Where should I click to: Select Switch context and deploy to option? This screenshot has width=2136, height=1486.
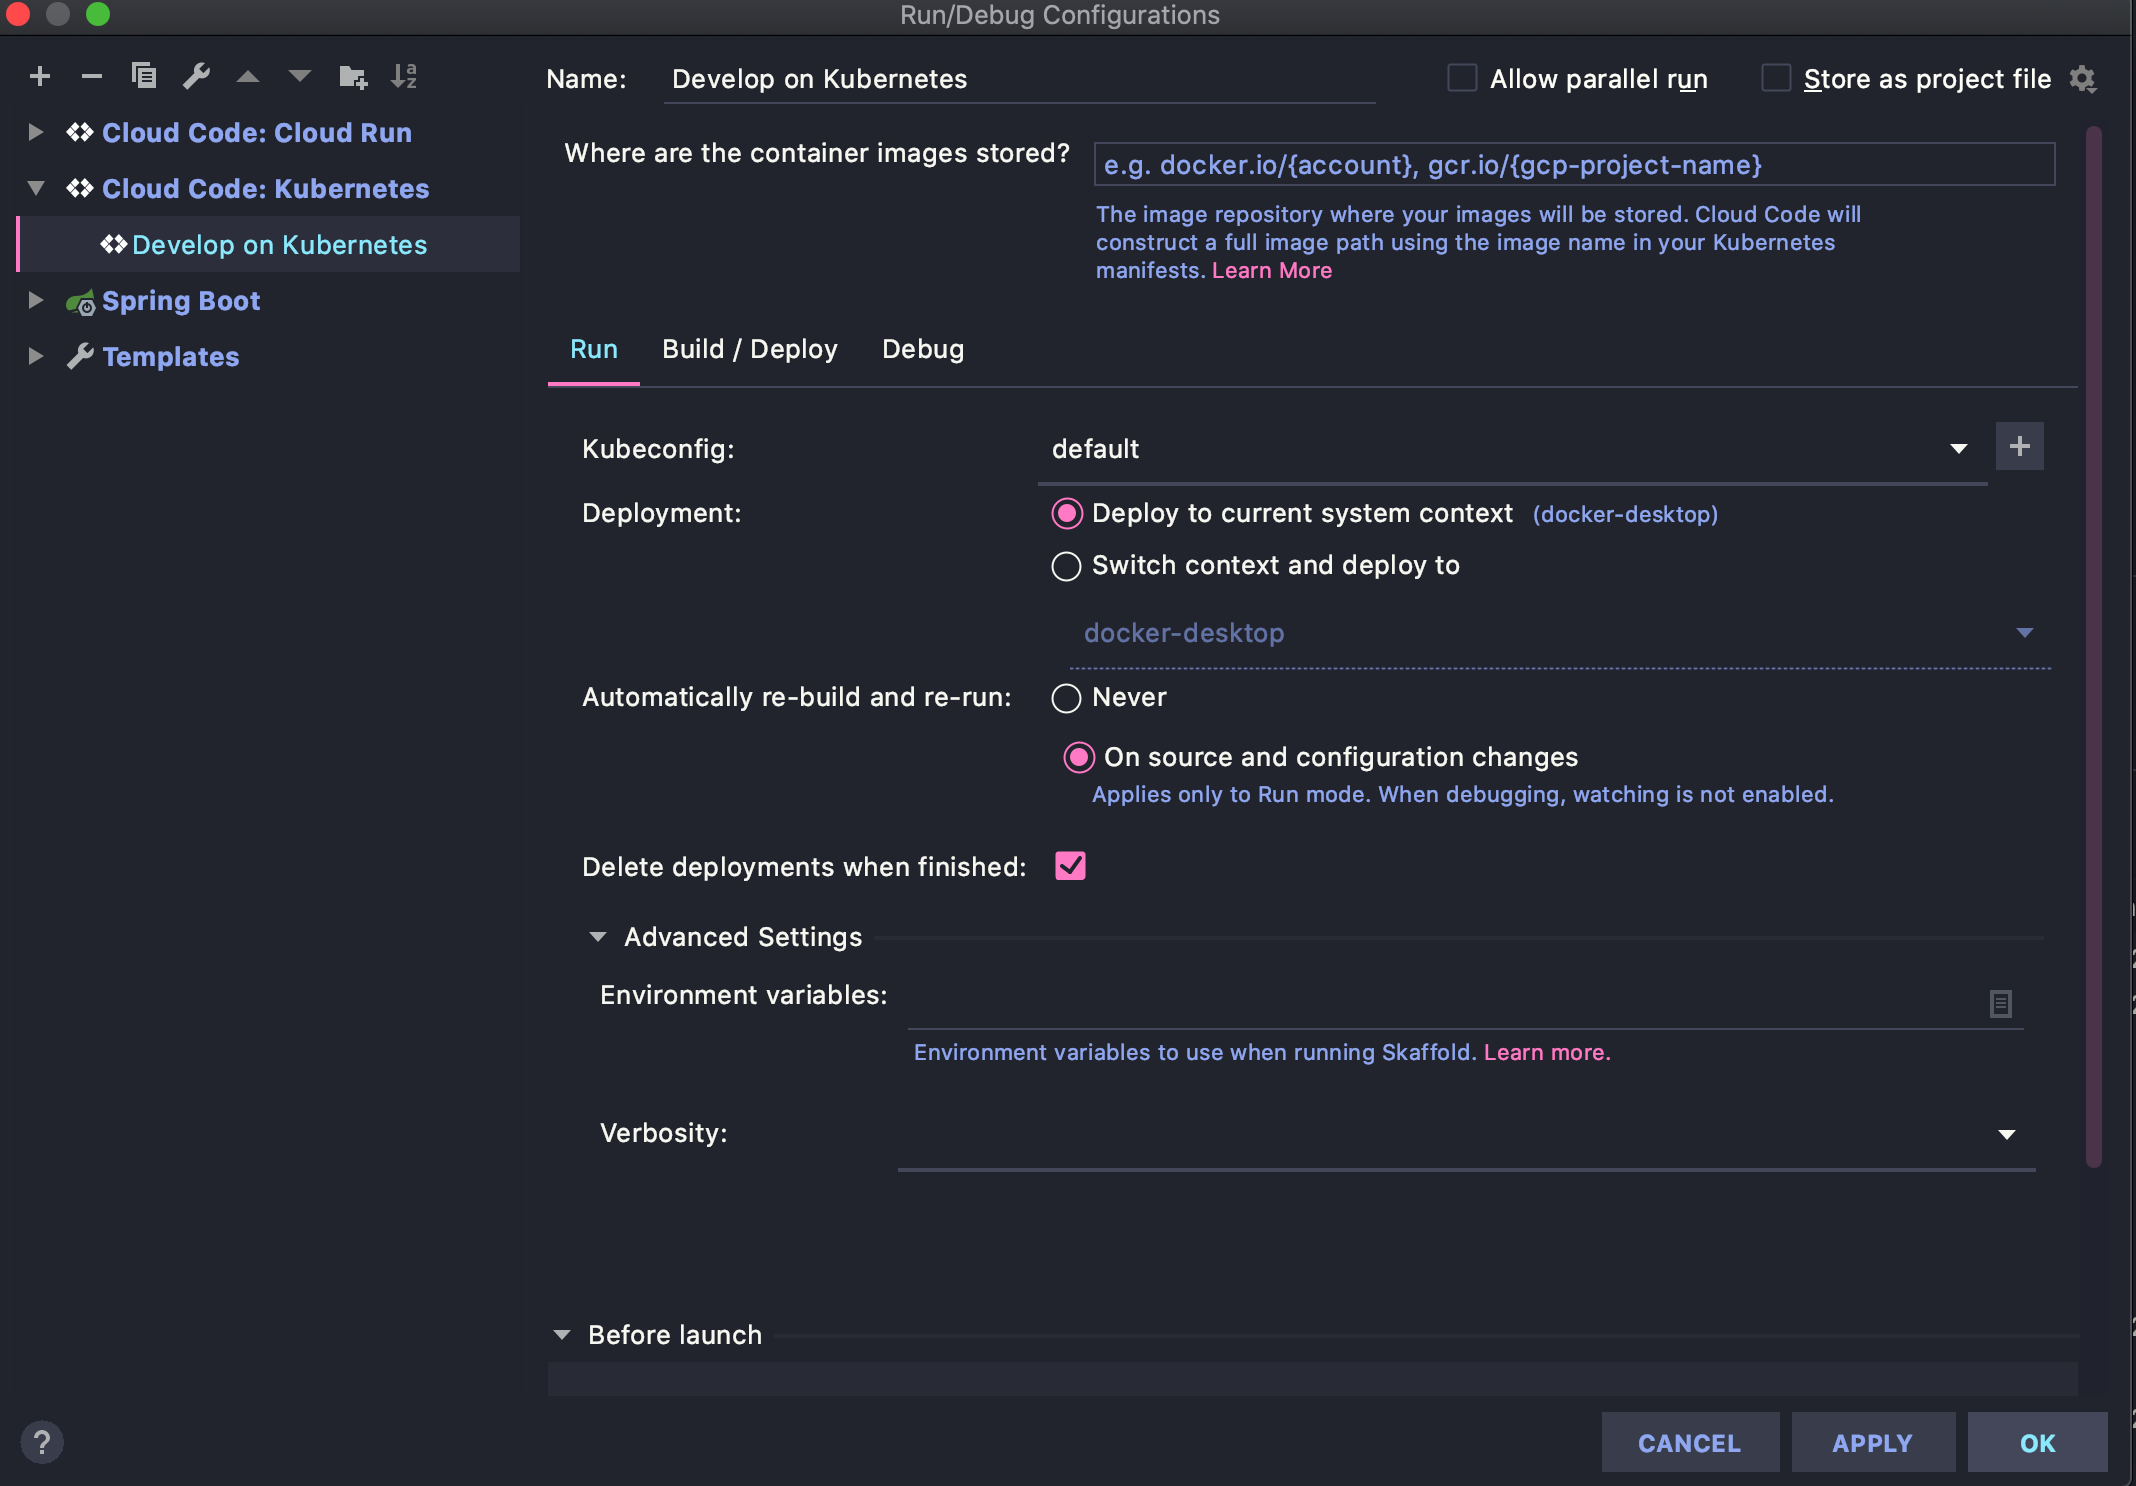point(1066,566)
